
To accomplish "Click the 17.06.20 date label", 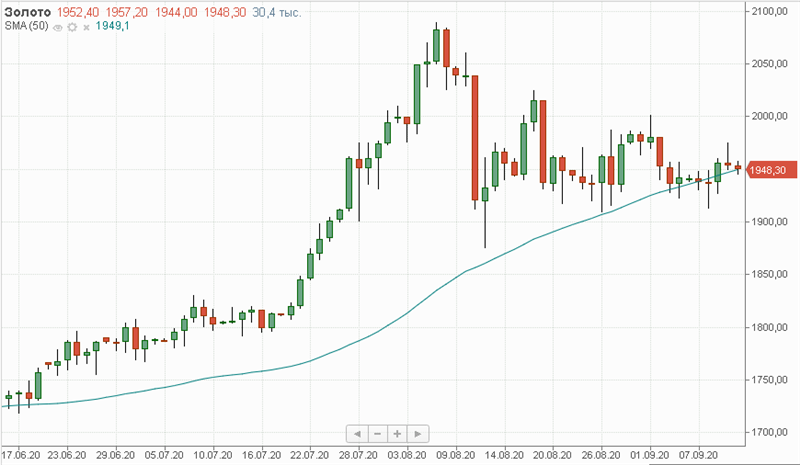I will click(x=20, y=455).
